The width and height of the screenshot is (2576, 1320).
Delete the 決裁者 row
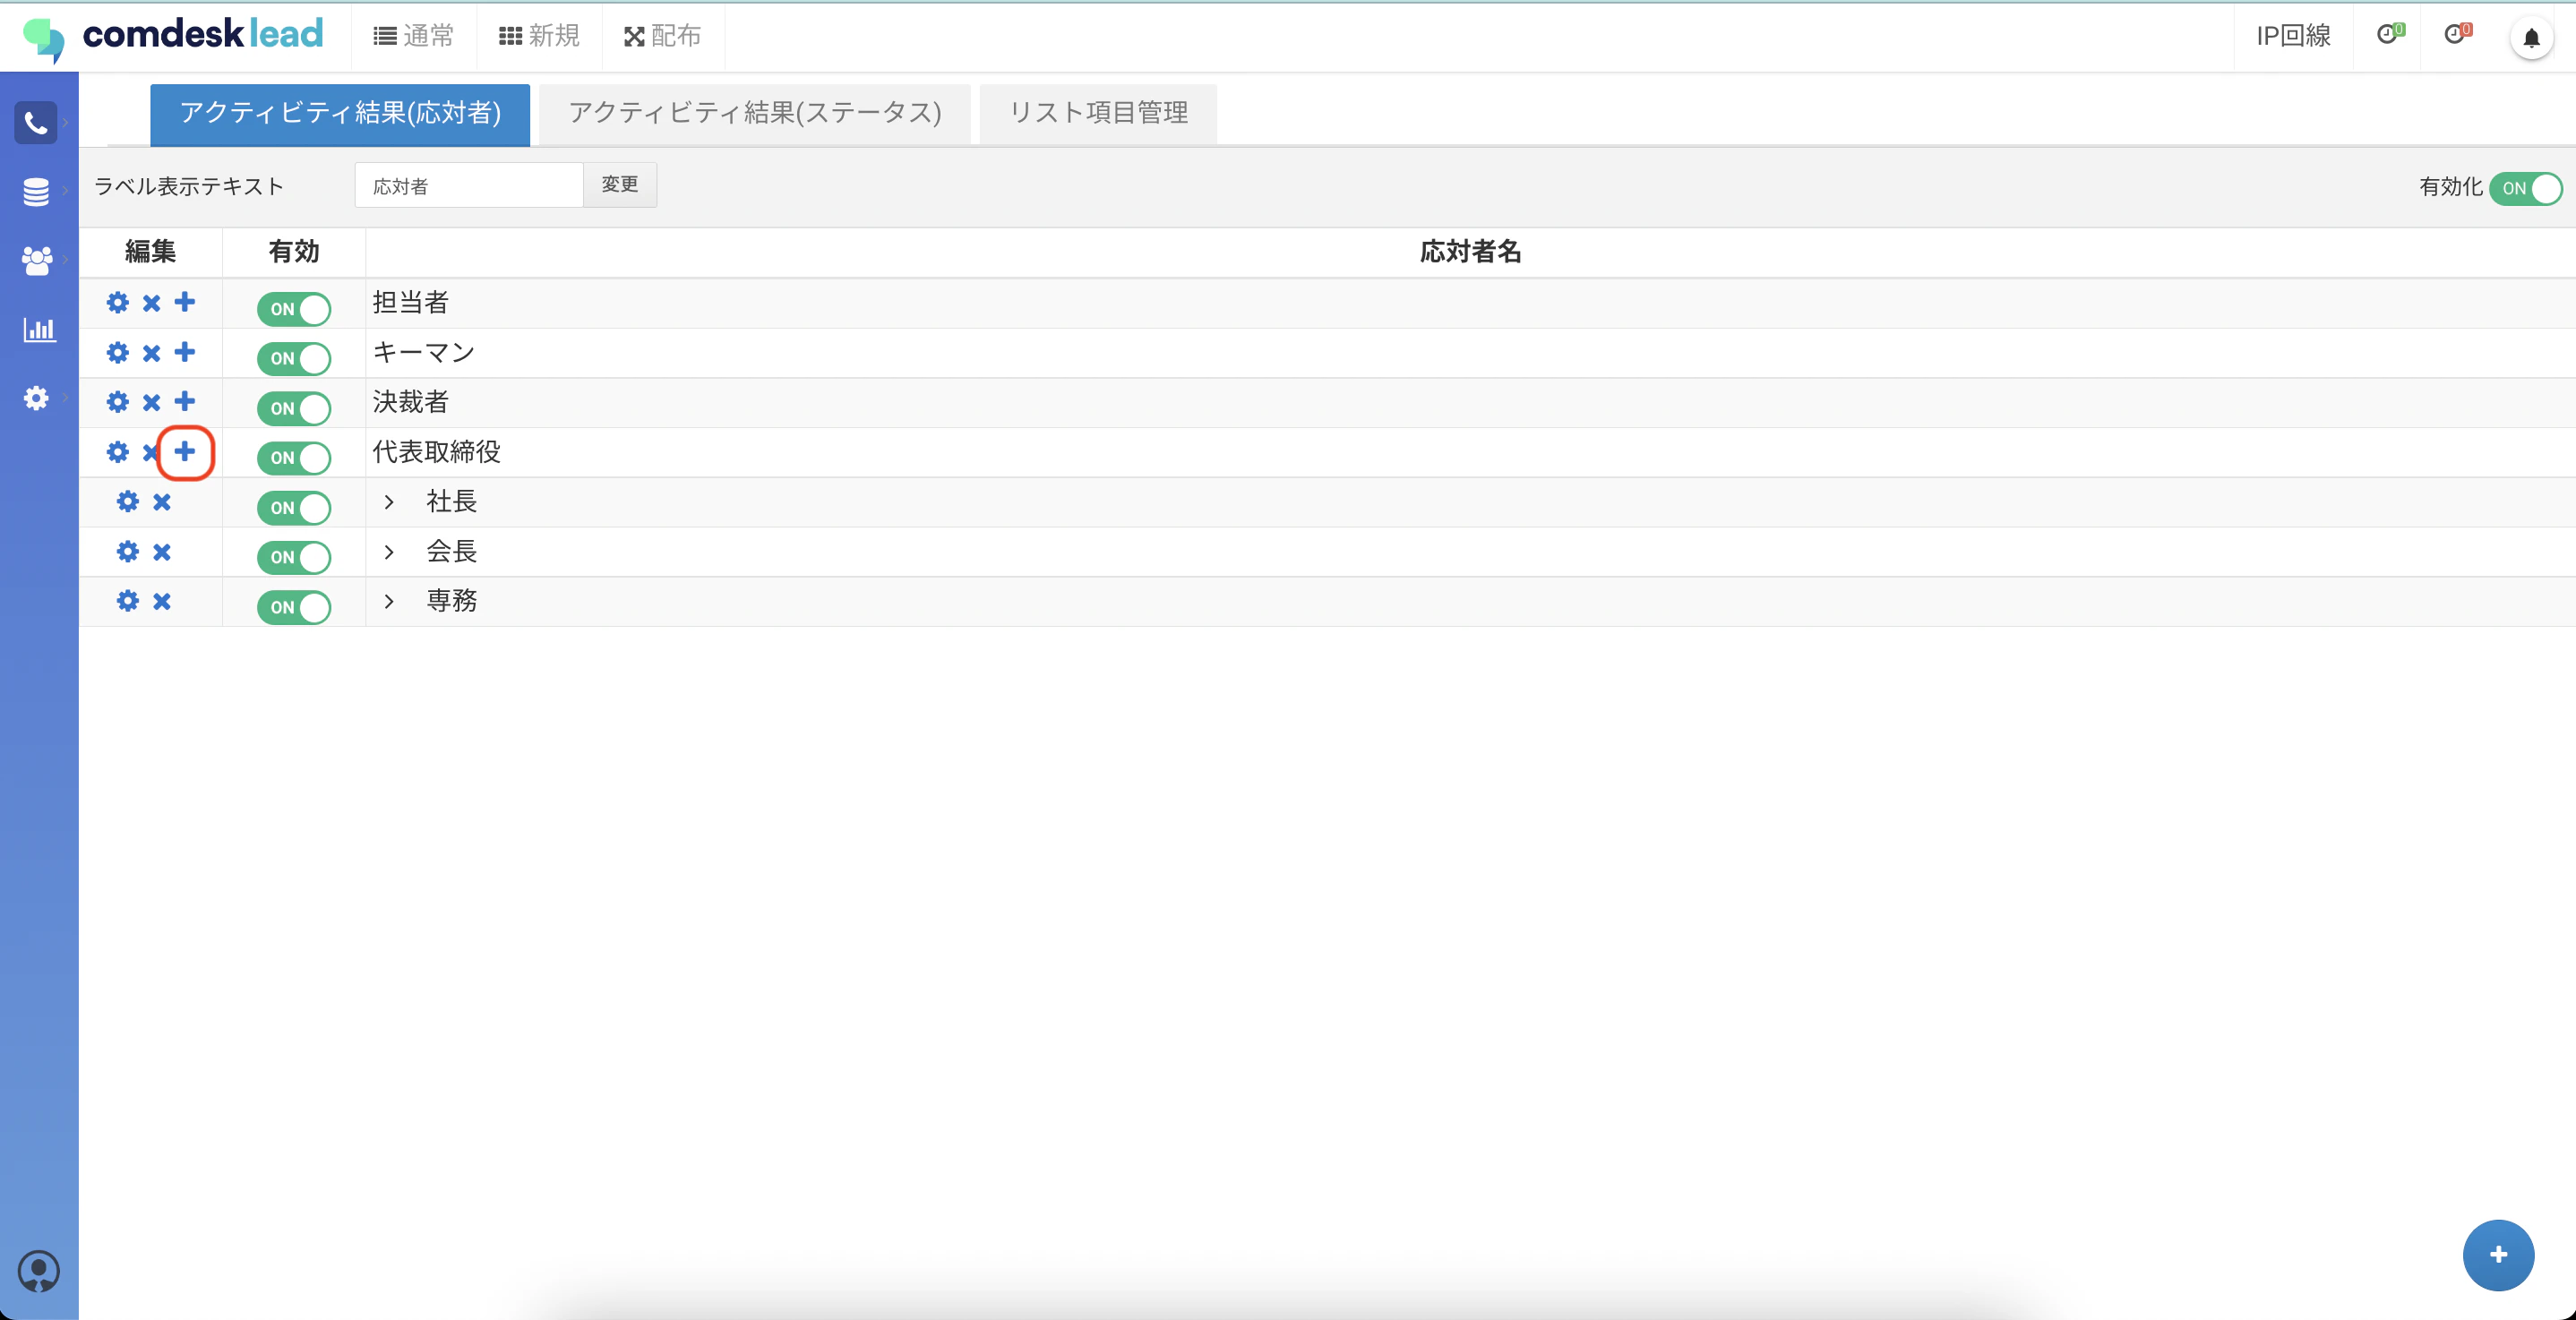(x=152, y=402)
